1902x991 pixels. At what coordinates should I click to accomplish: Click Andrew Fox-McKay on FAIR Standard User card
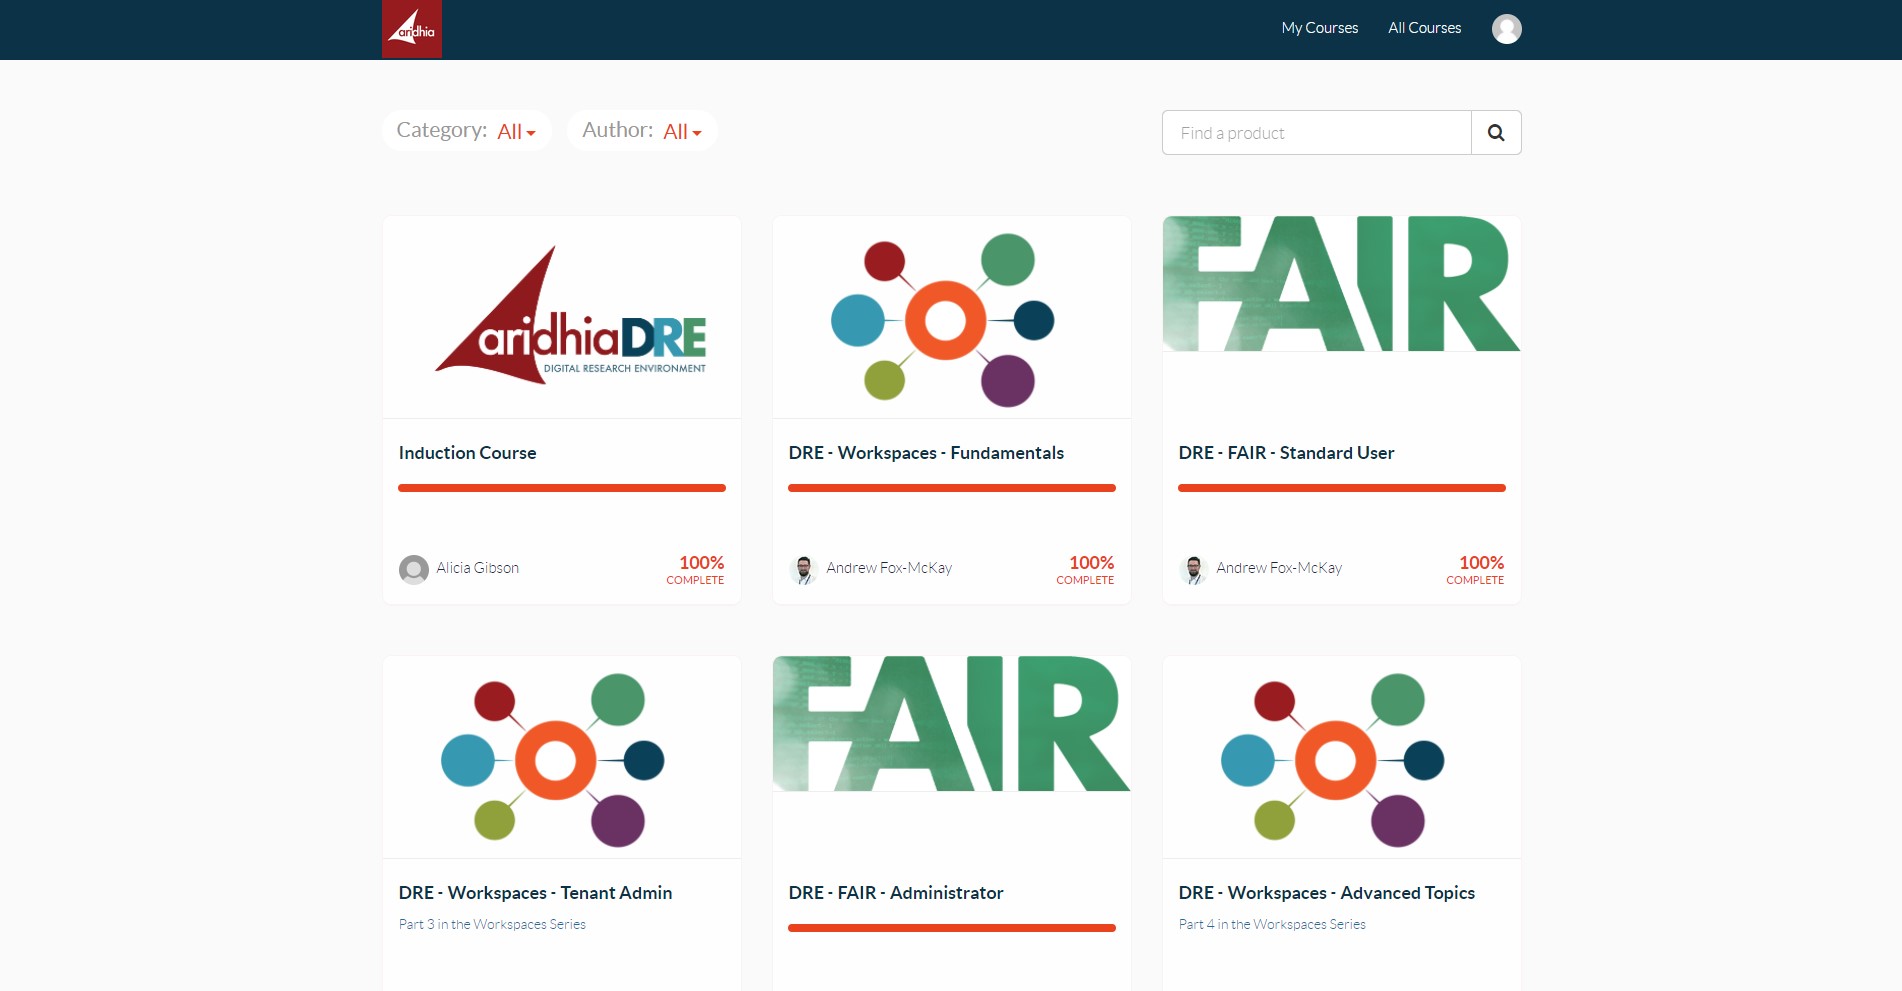pyautogui.click(x=1279, y=568)
